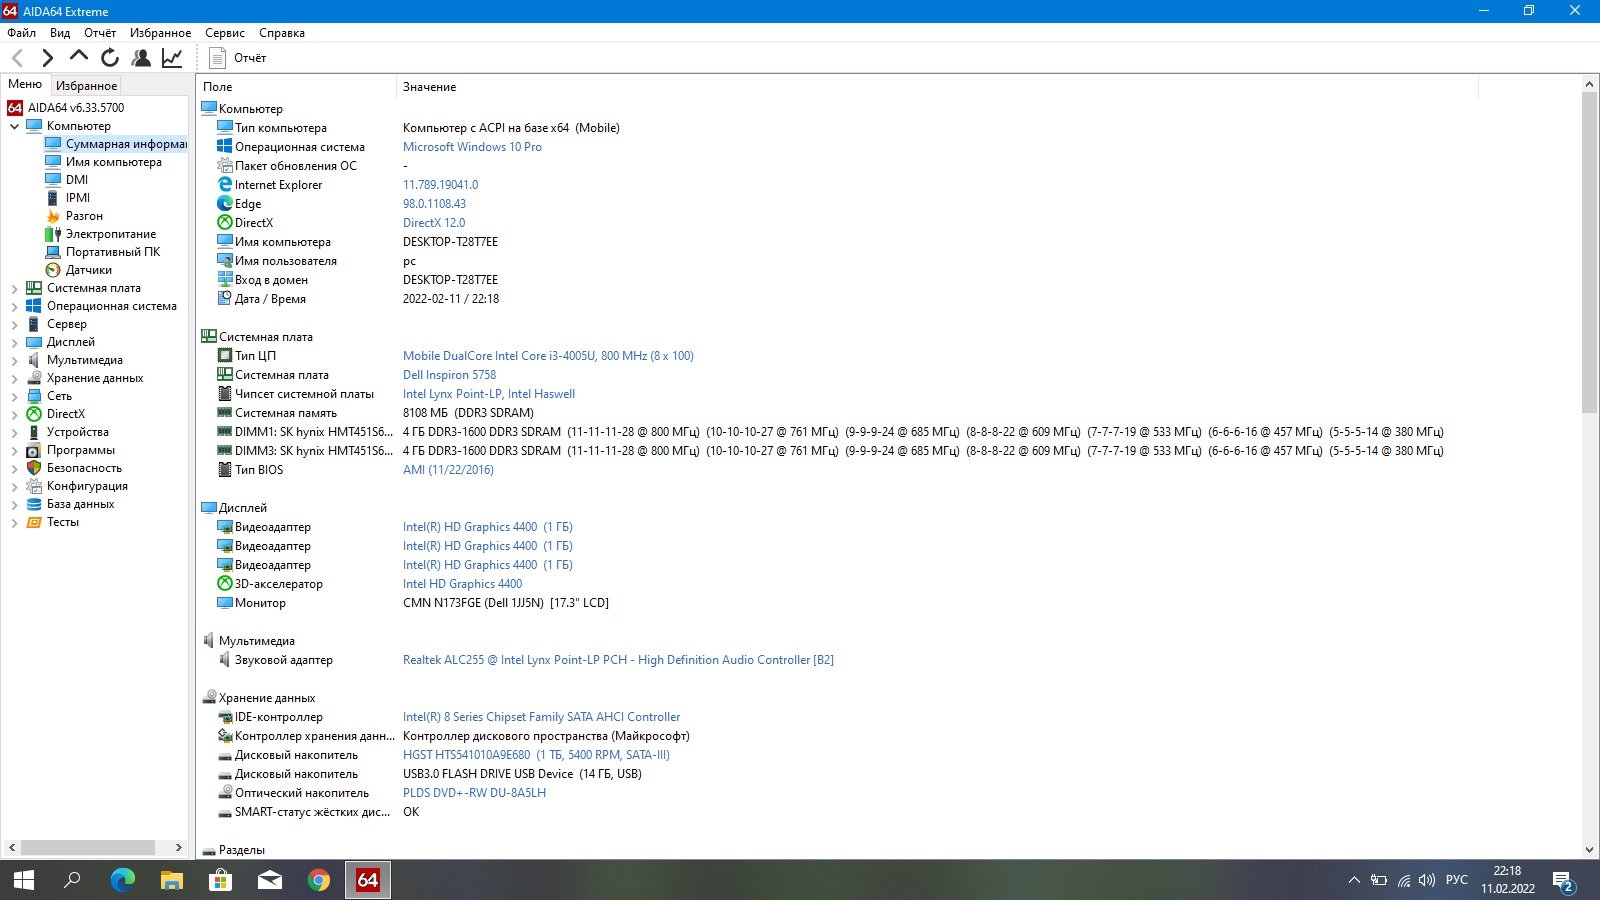The height and width of the screenshot is (900, 1600).
Task: Open the graph chart toolbar icon
Action: coord(172,58)
